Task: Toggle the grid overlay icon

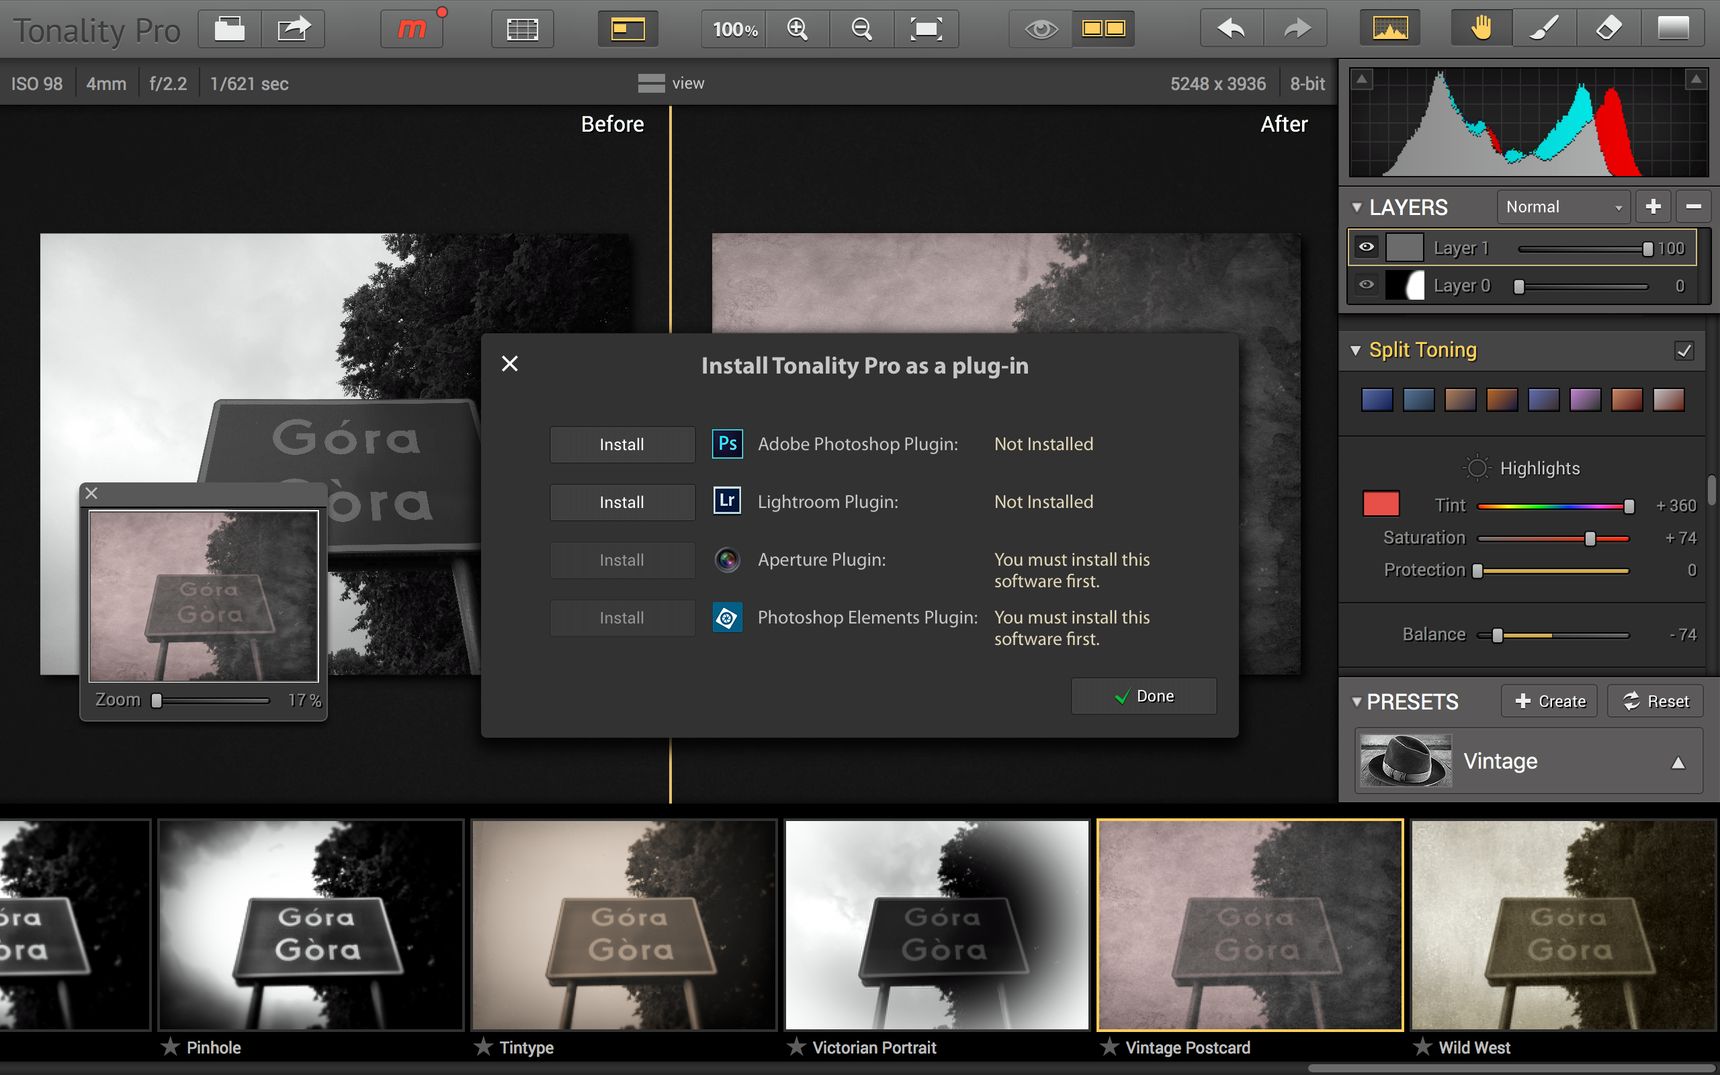Action: coord(522,29)
